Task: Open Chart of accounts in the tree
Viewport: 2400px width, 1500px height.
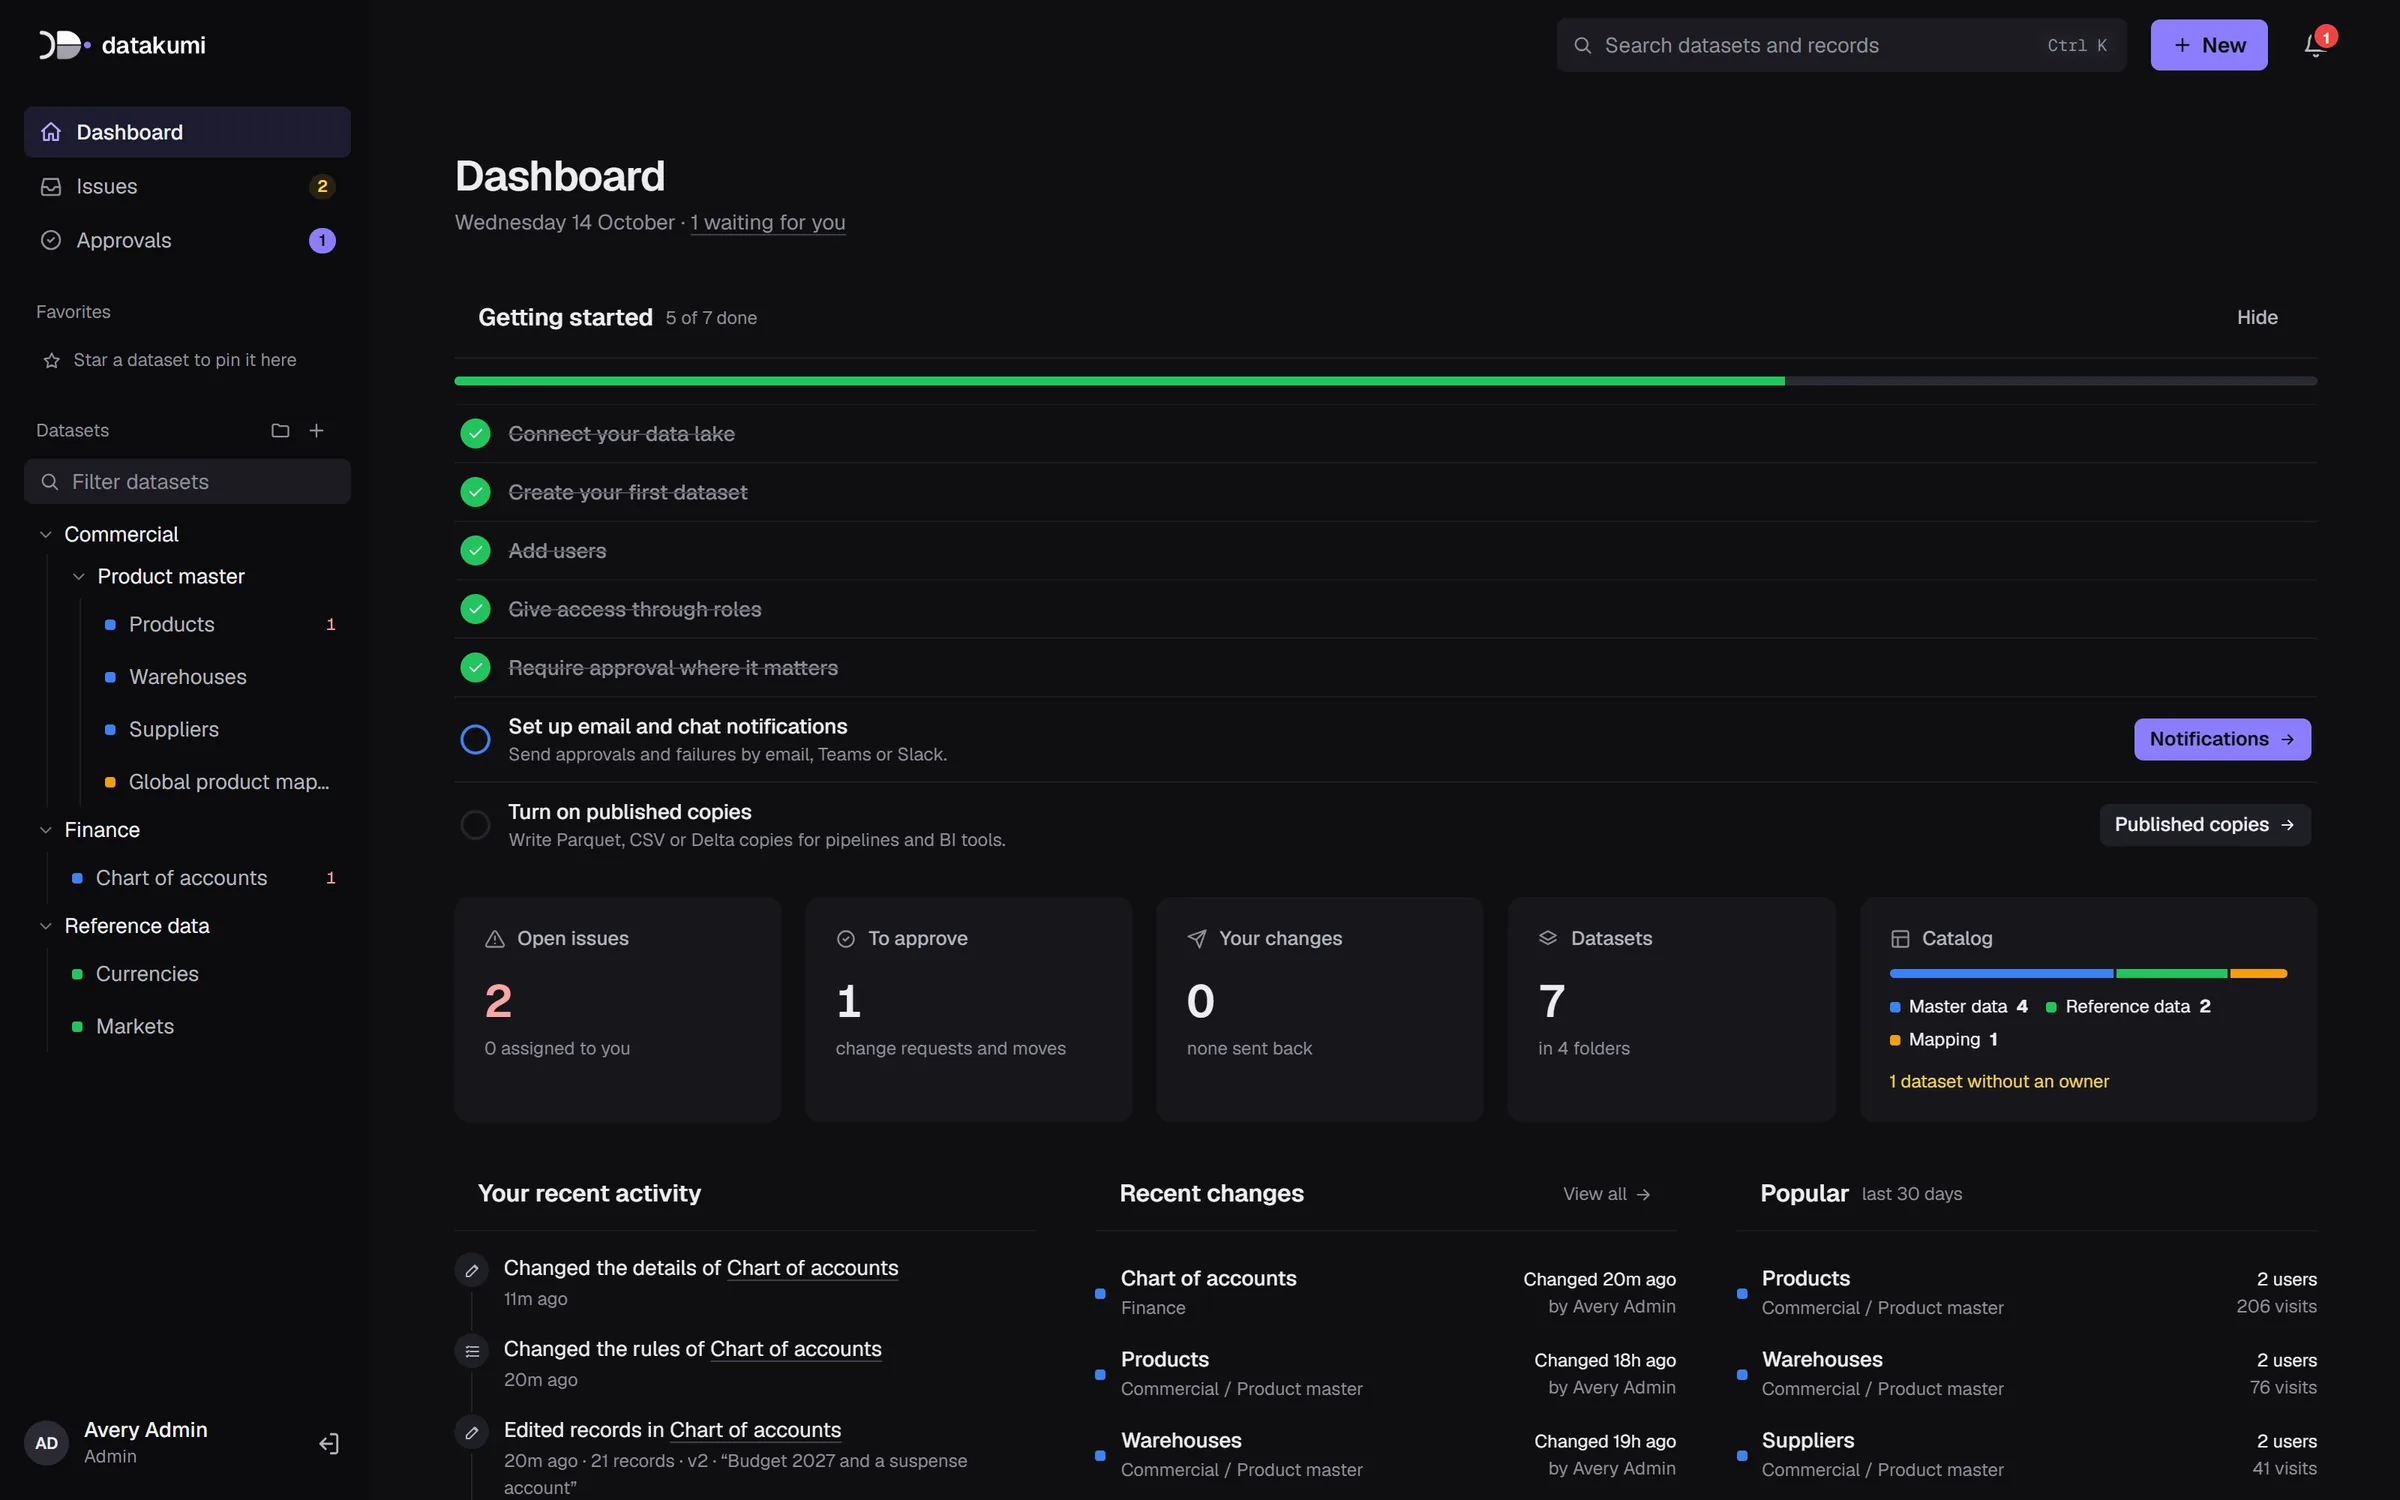Action: point(204,878)
